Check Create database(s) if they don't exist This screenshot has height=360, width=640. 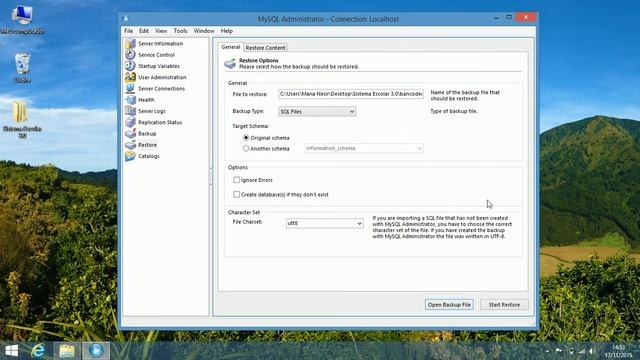[236, 194]
